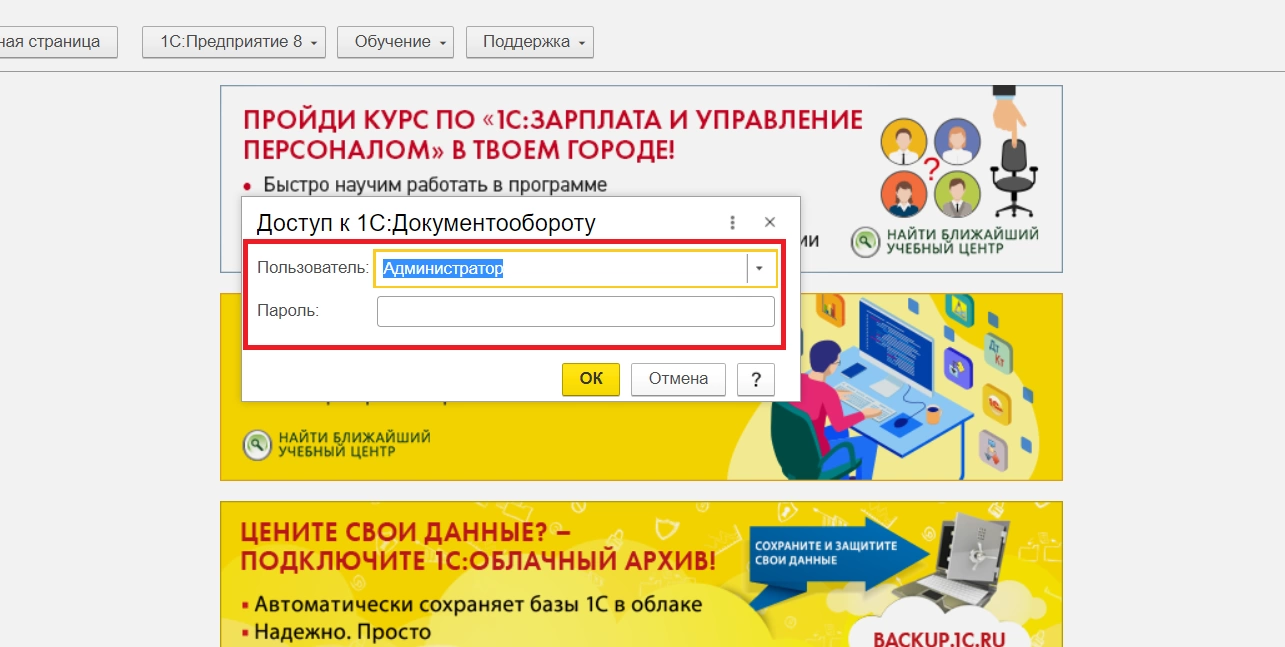Viewport: 1285px width, 647px height.
Task: Click the Сохраните и защитите свои данные arrow
Action: [837, 561]
